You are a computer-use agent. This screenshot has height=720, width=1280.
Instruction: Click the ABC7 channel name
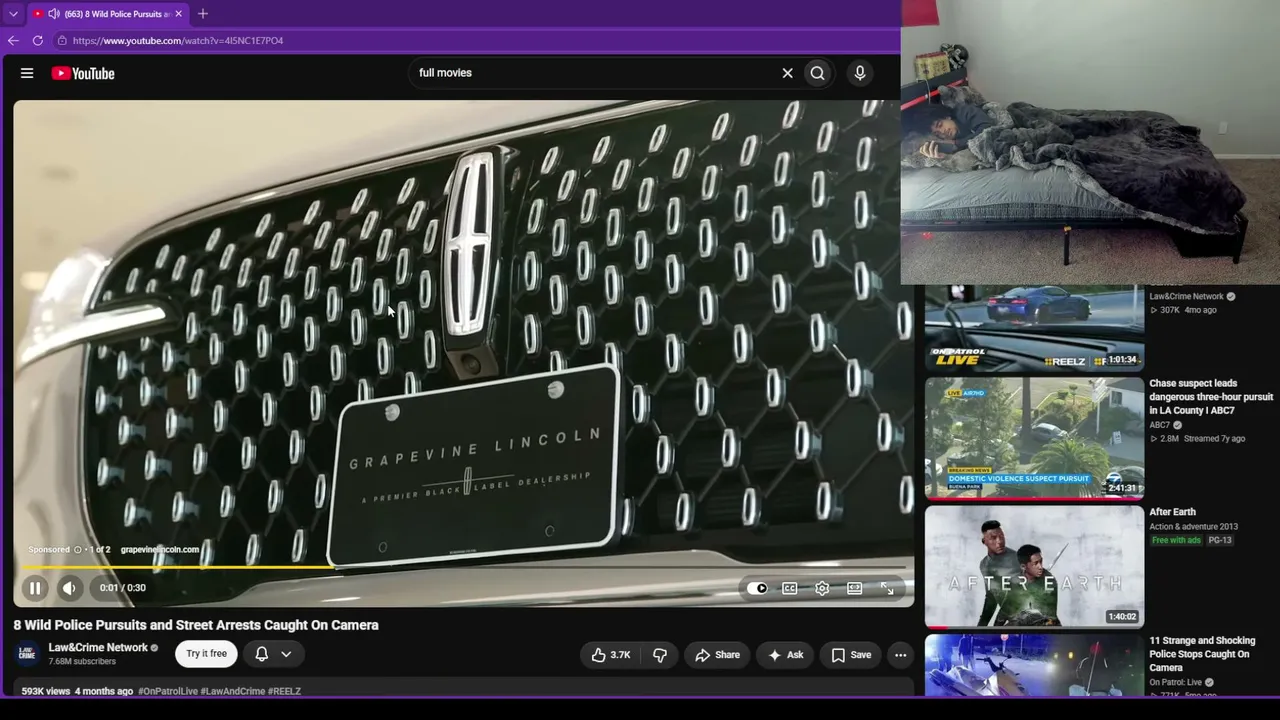[1160, 425]
